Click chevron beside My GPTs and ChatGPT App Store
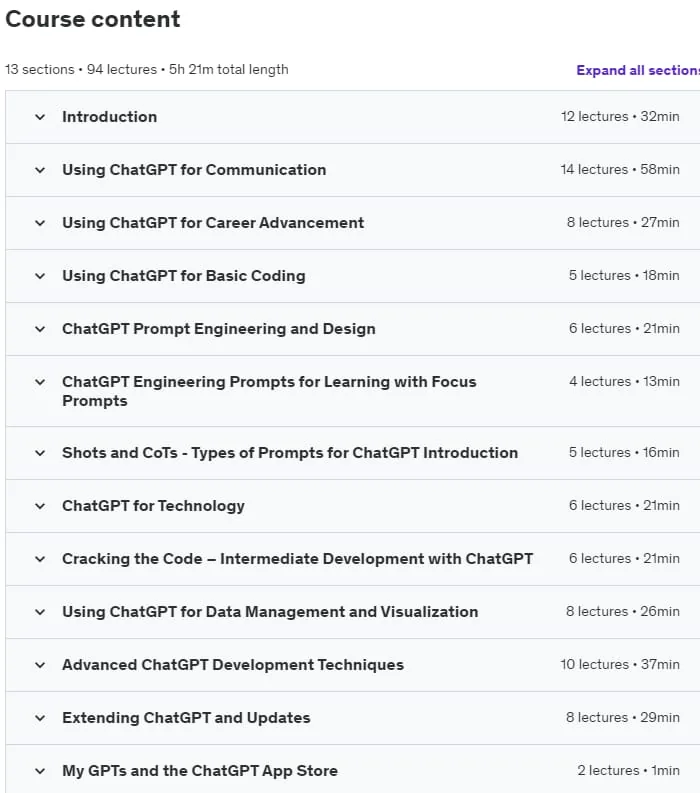Image resolution: width=700 pixels, height=793 pixels. [40, 772]
